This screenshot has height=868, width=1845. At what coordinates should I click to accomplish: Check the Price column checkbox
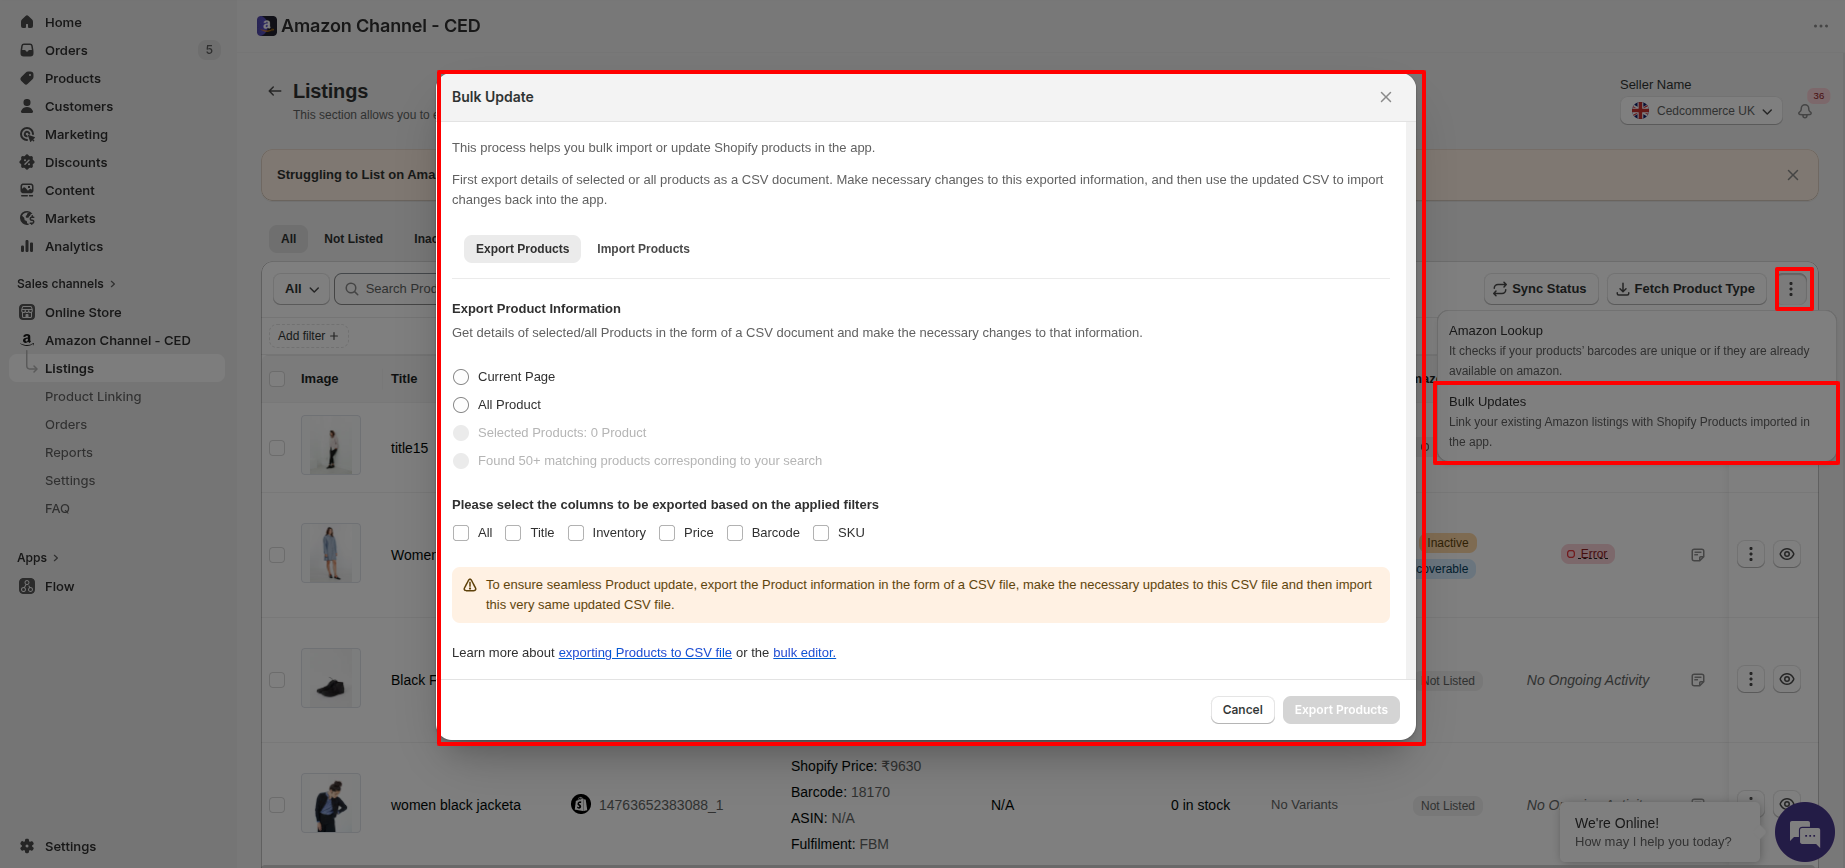tap(667, 533)
